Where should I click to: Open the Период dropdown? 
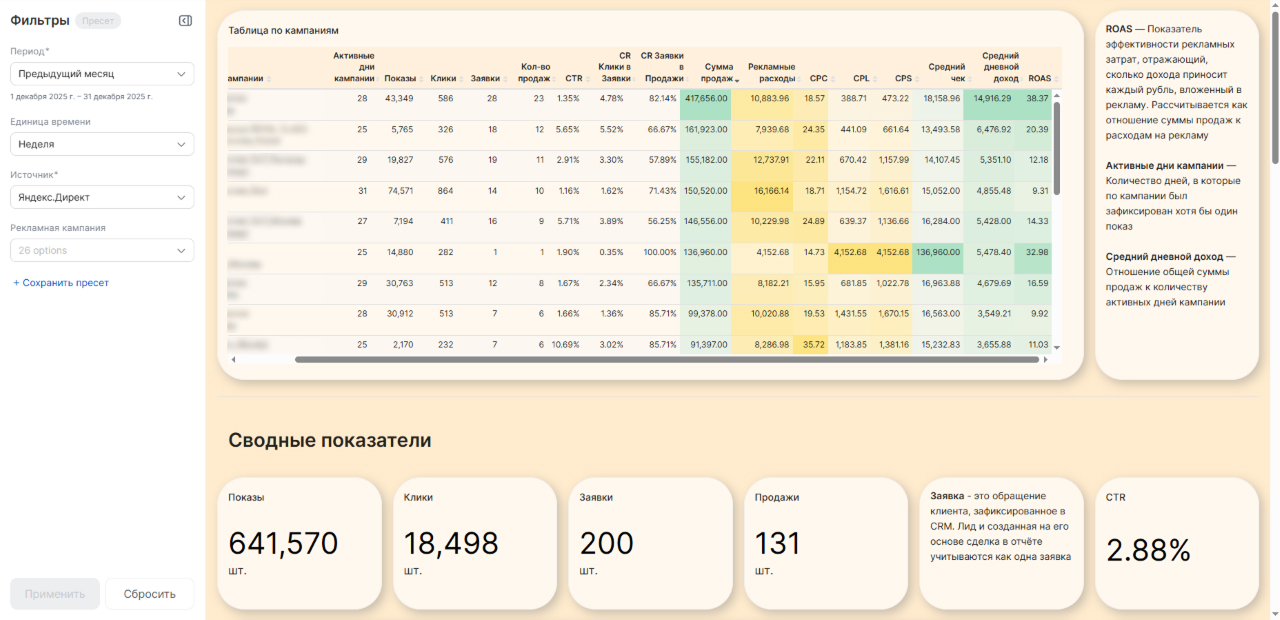click(102, 74)
